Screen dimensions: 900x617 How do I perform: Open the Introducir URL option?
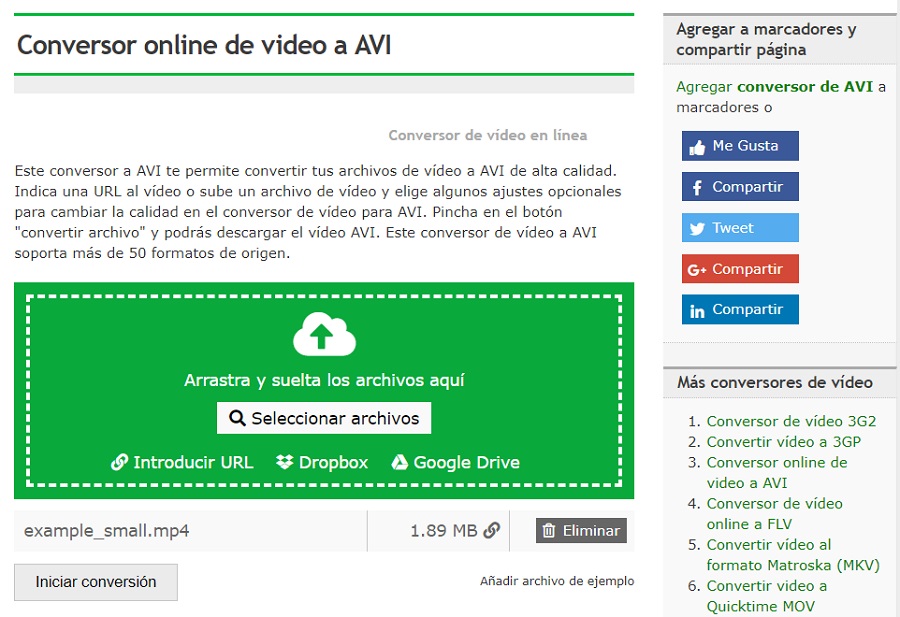(182, 462)
